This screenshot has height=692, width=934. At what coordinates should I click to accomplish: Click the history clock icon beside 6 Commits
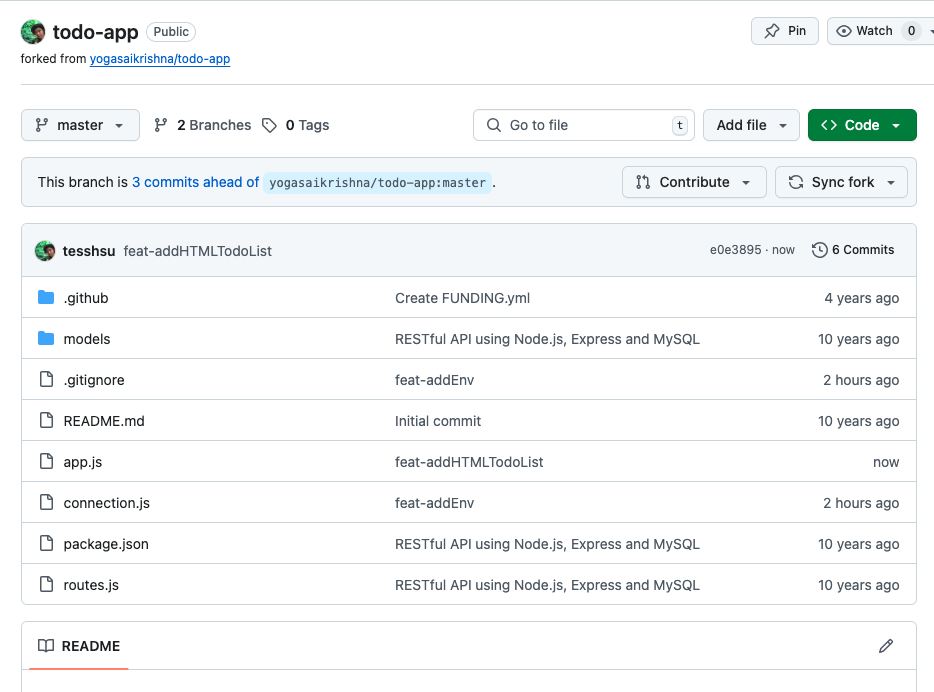tap(820, 250)
